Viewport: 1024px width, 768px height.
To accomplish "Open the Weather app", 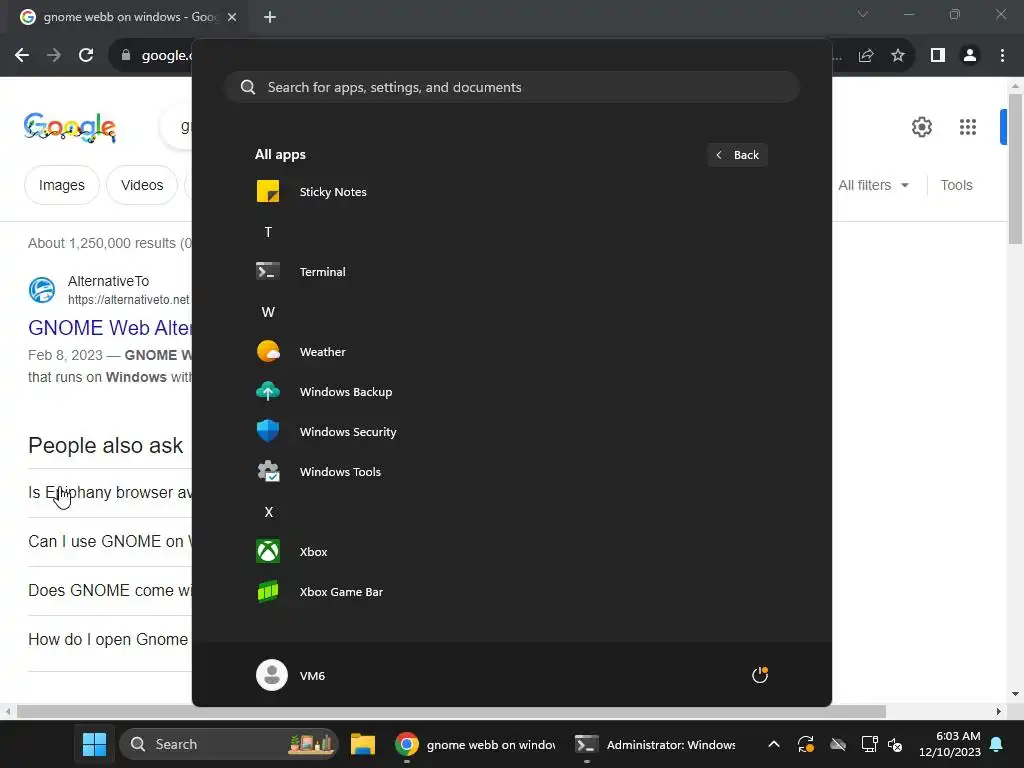I will click(511, 351).
